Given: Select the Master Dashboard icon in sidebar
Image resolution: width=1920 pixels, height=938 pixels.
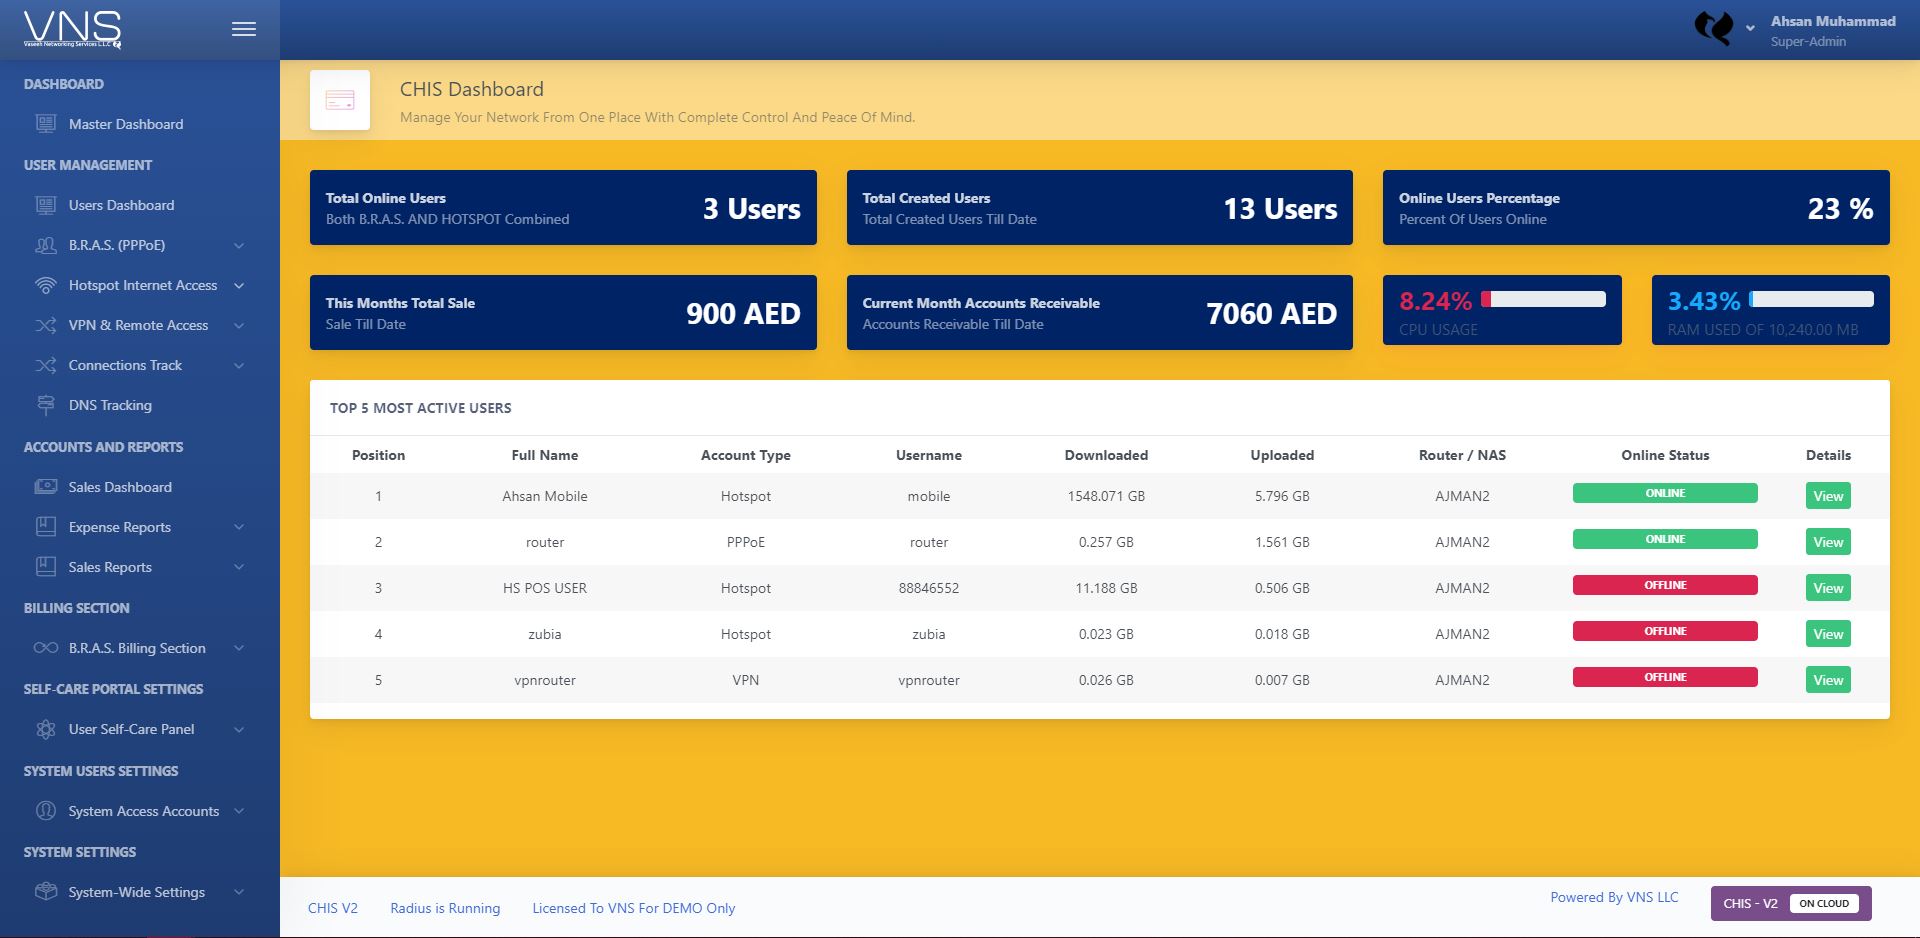Looking at the screenshot, I should click(43, 124).
